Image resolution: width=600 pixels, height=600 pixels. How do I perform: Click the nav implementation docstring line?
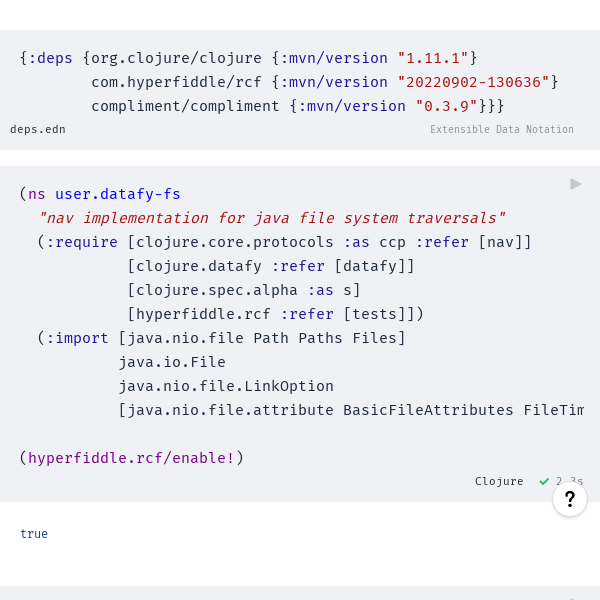(x=272, y=218)
